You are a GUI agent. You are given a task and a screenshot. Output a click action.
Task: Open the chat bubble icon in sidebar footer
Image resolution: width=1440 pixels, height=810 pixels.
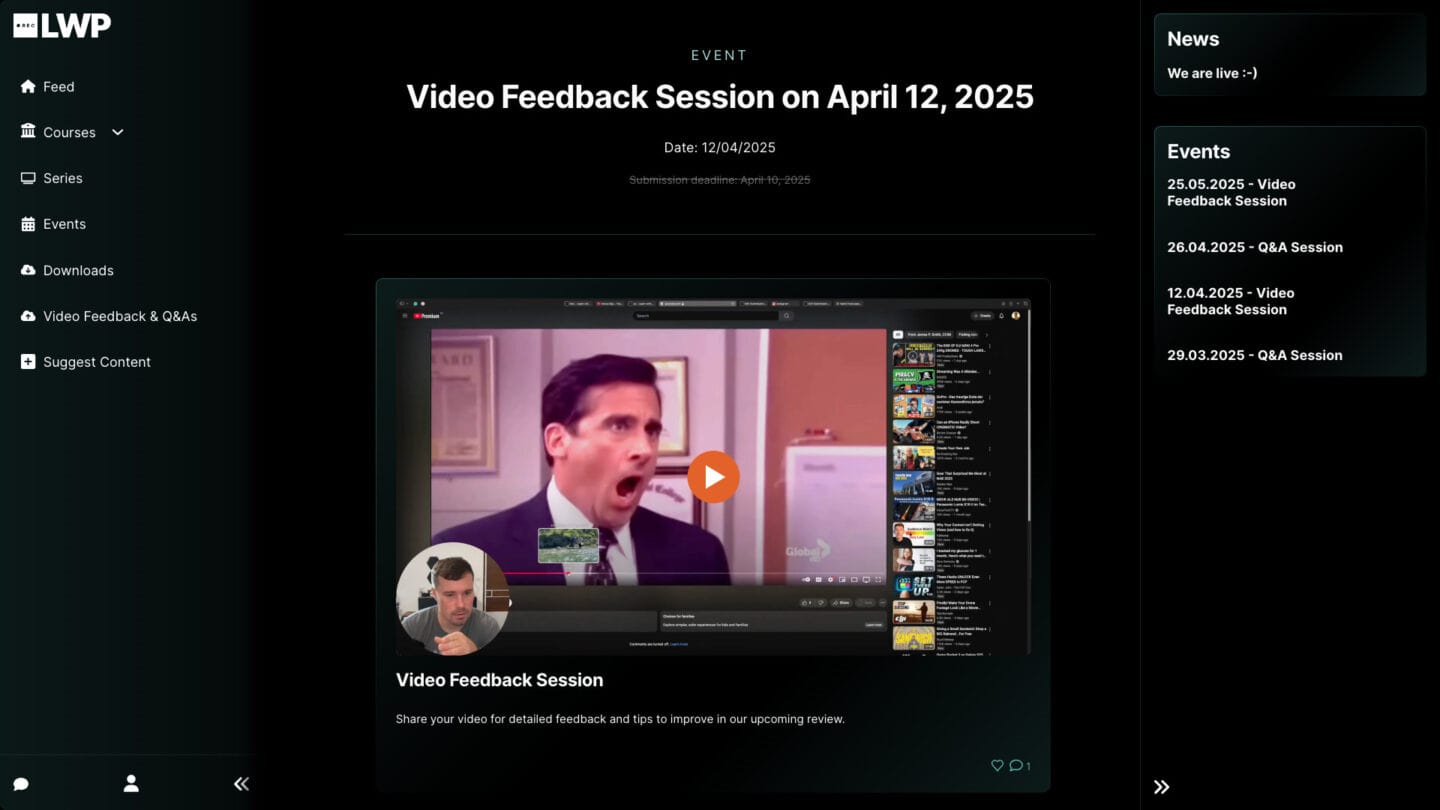point(21,784)
